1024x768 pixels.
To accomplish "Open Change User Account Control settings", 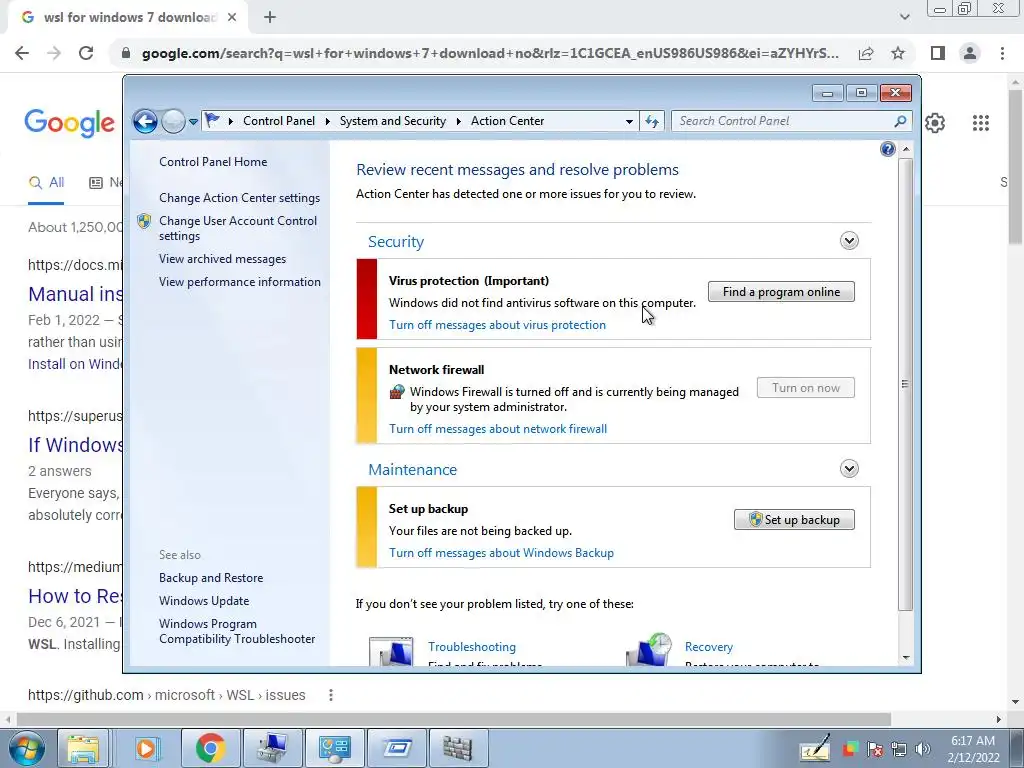I will click(238, 228).
